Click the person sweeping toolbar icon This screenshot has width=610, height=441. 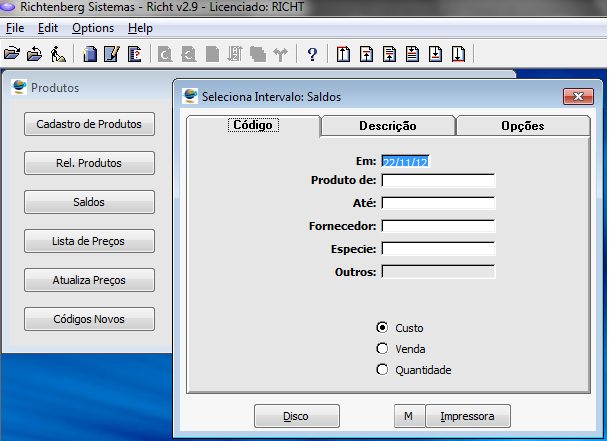coord(58,54)
